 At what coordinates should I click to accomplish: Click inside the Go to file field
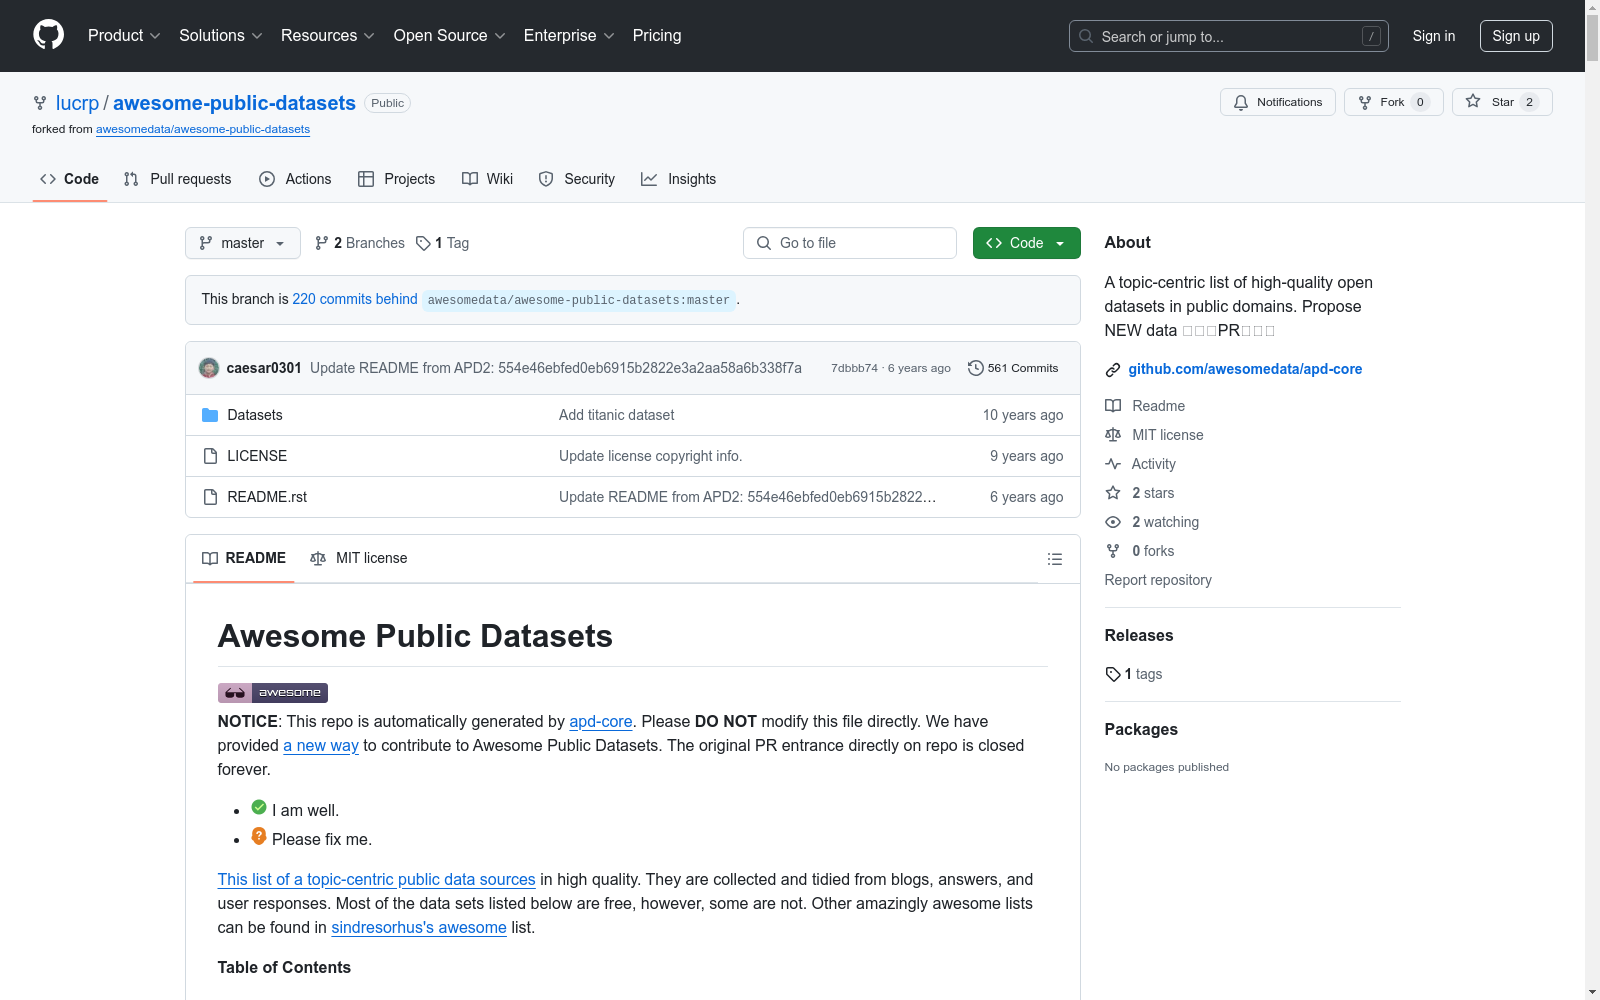coord(849,243)
